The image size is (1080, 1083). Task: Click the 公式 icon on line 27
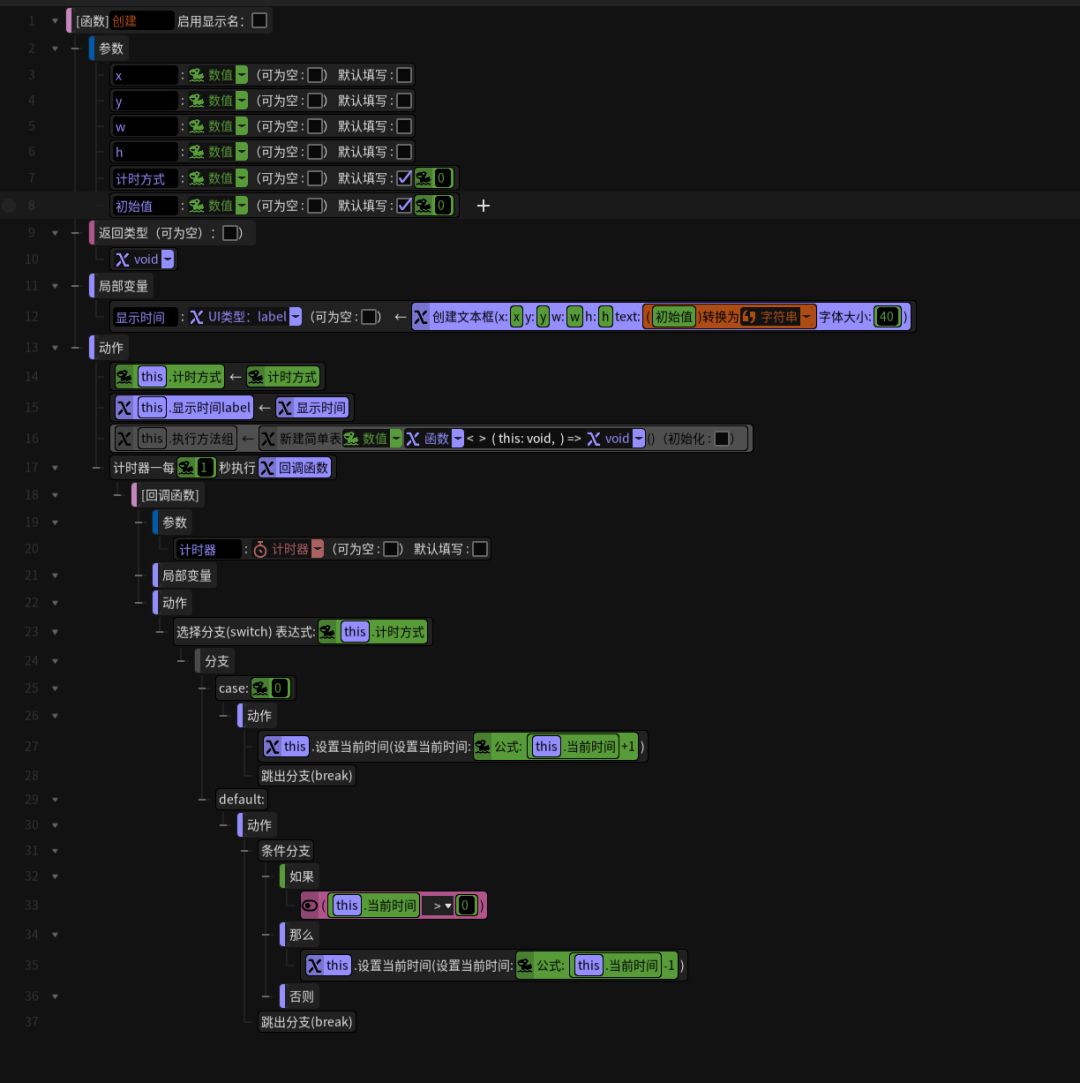483,747
